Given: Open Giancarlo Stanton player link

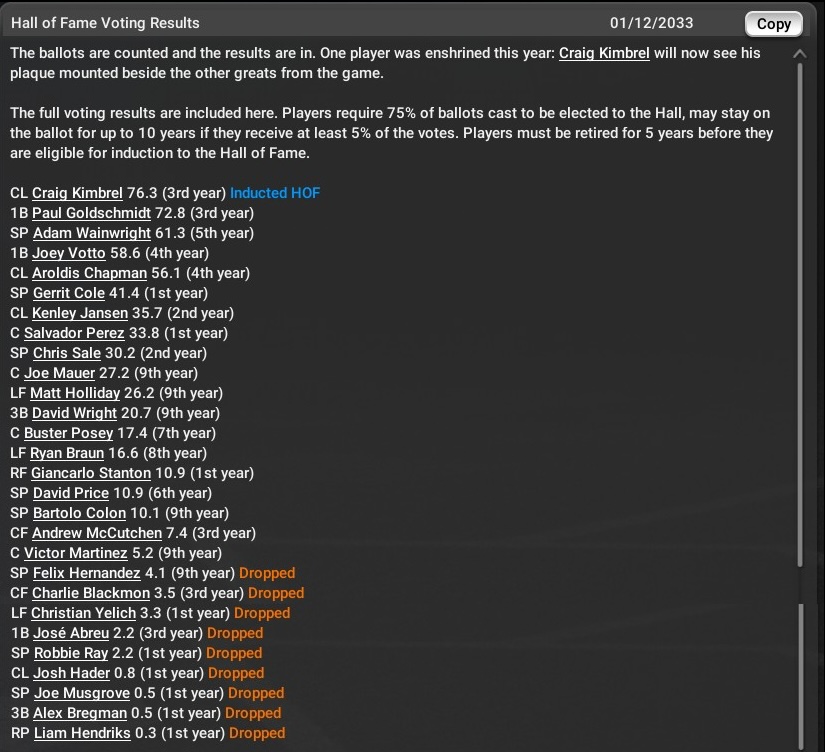Looking at the screenshot, I should pos(91,473).
